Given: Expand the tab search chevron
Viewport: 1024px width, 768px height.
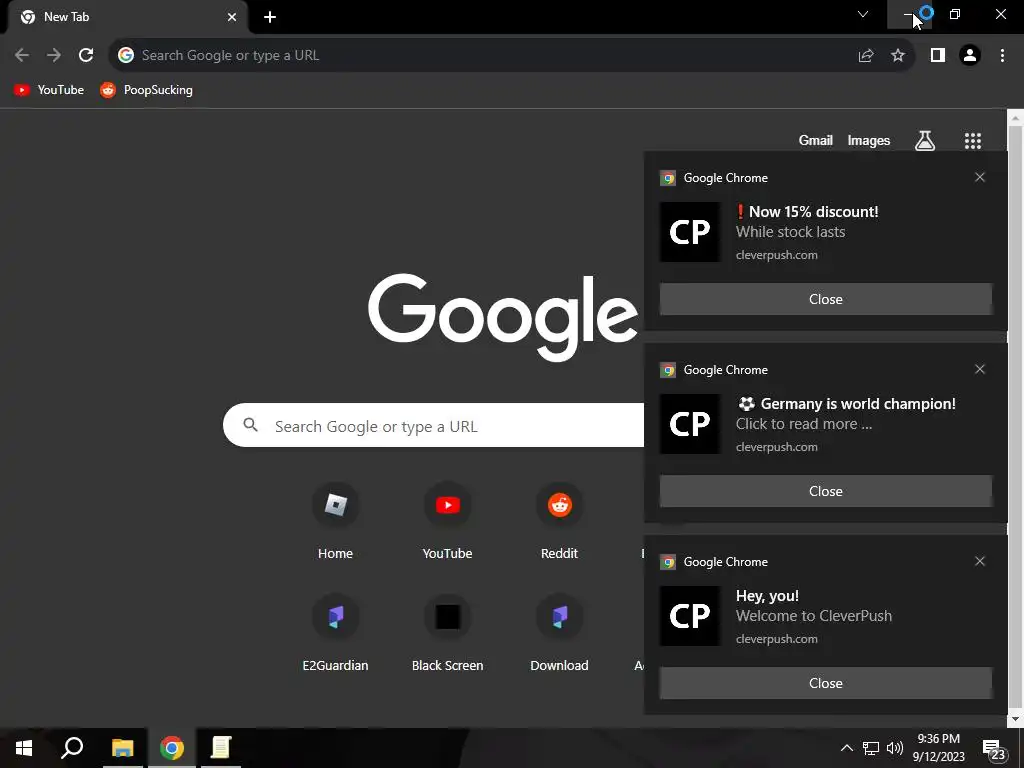Looking at the screenshot, I should point(863,14).
